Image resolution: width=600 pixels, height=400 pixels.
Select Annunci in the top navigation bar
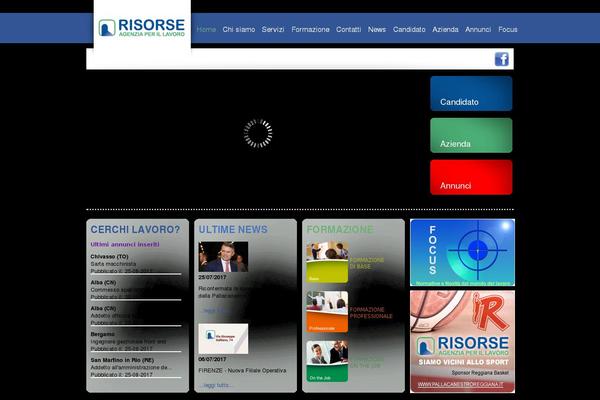click(x=478, y=29)
